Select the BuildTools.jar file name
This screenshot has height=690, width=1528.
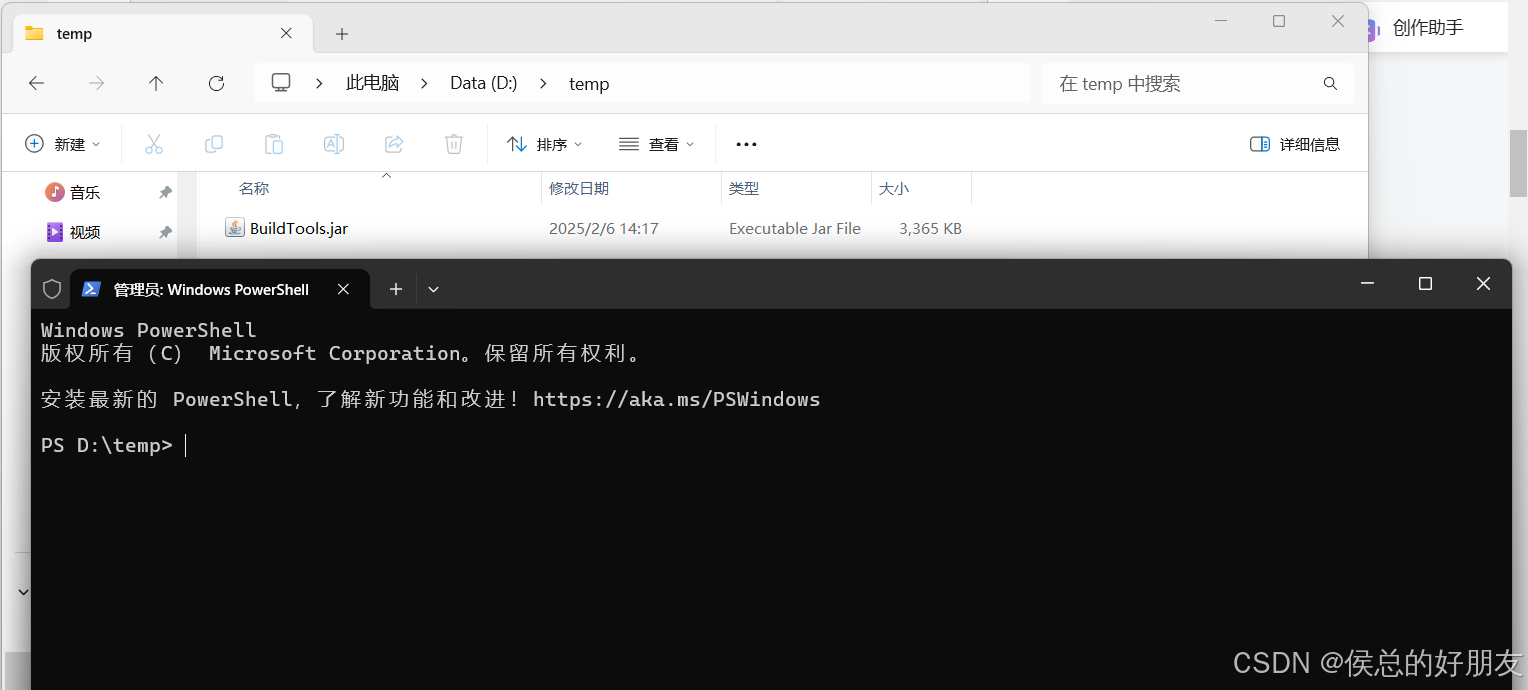[299, 228]
